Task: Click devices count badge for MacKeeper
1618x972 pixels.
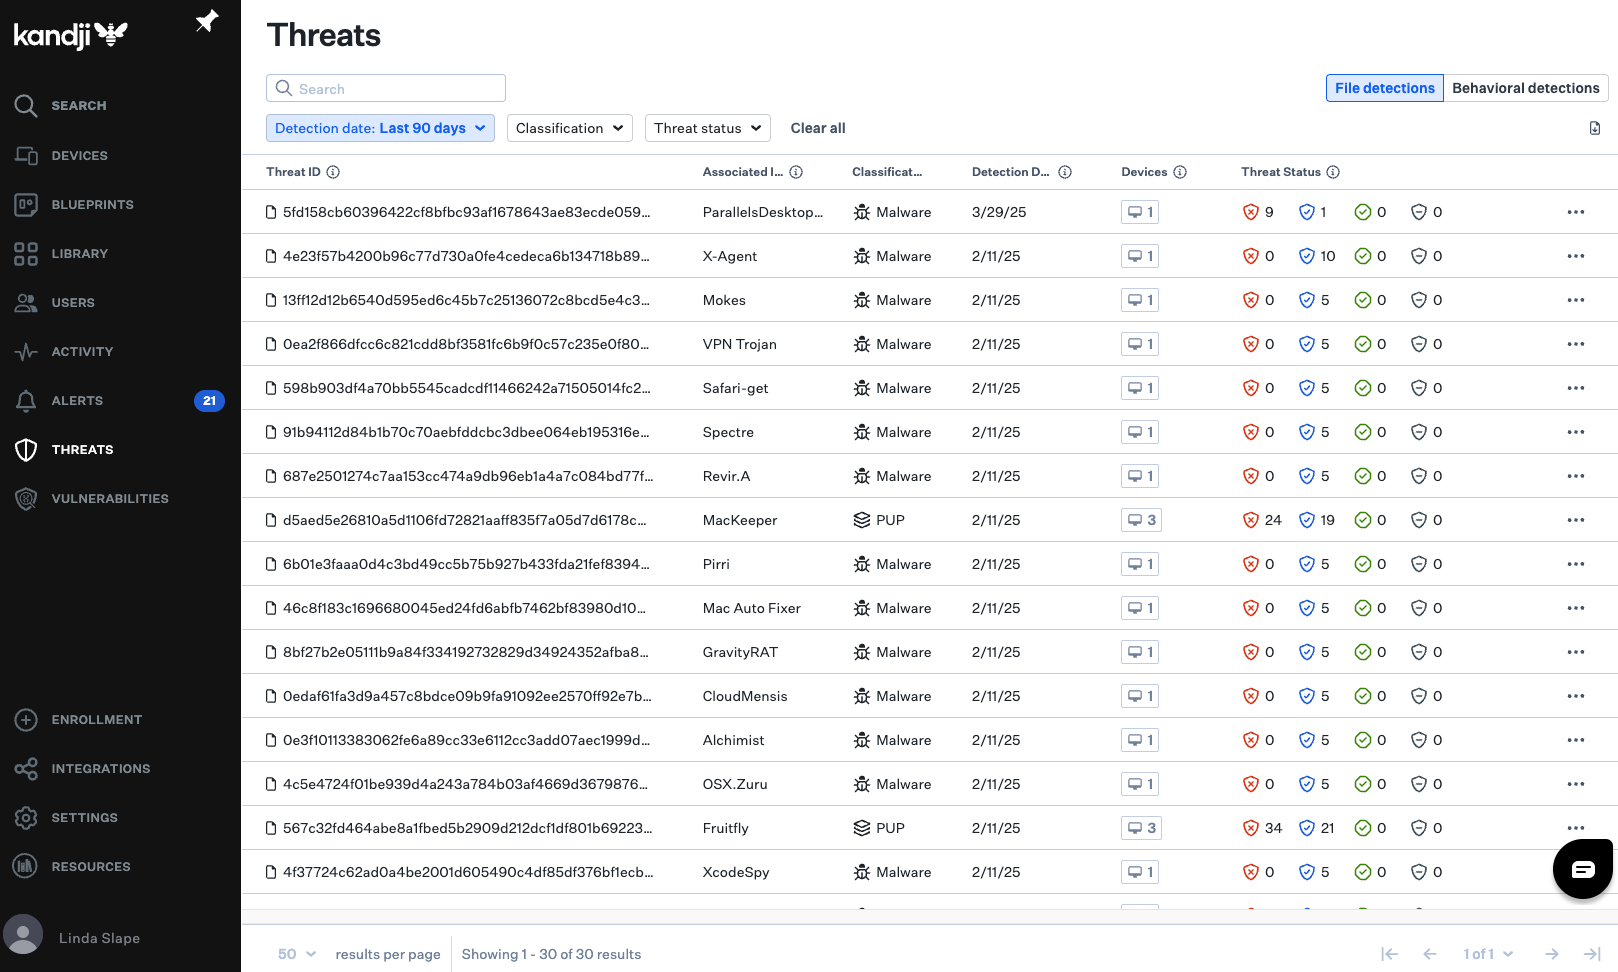Action: (x=1141, y=520)
